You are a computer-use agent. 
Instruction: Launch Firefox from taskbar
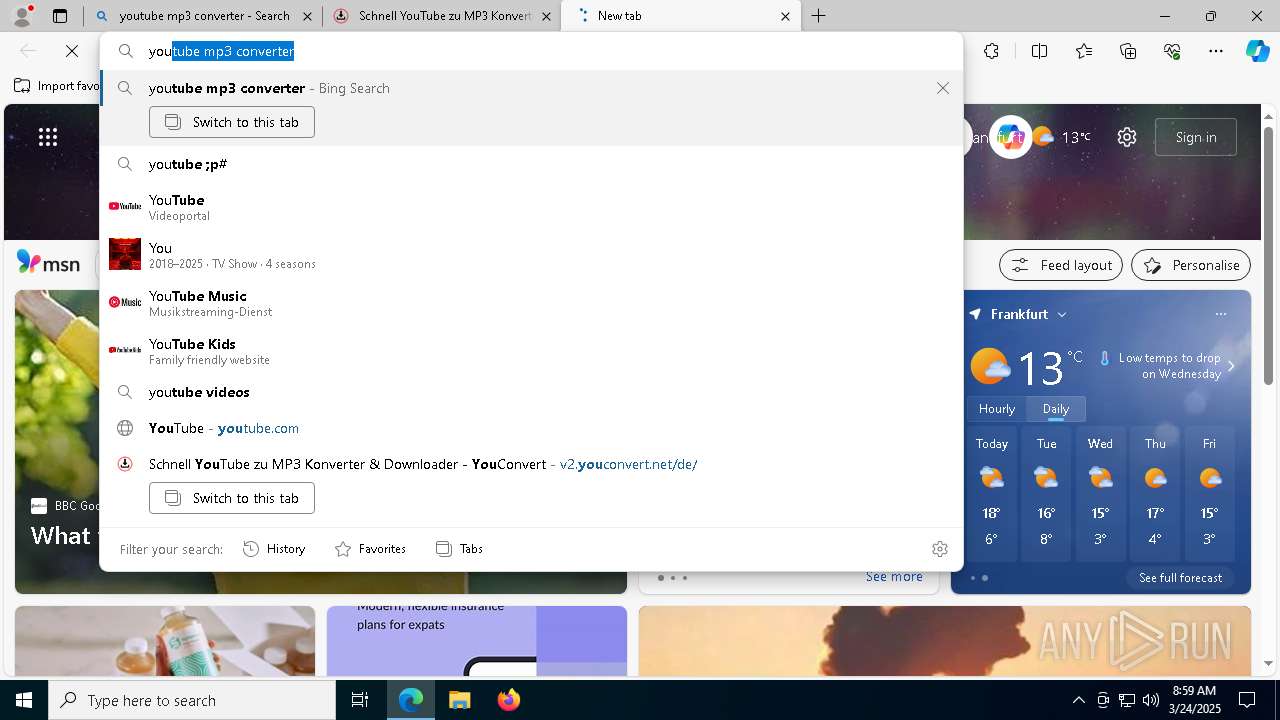[508, 700]
